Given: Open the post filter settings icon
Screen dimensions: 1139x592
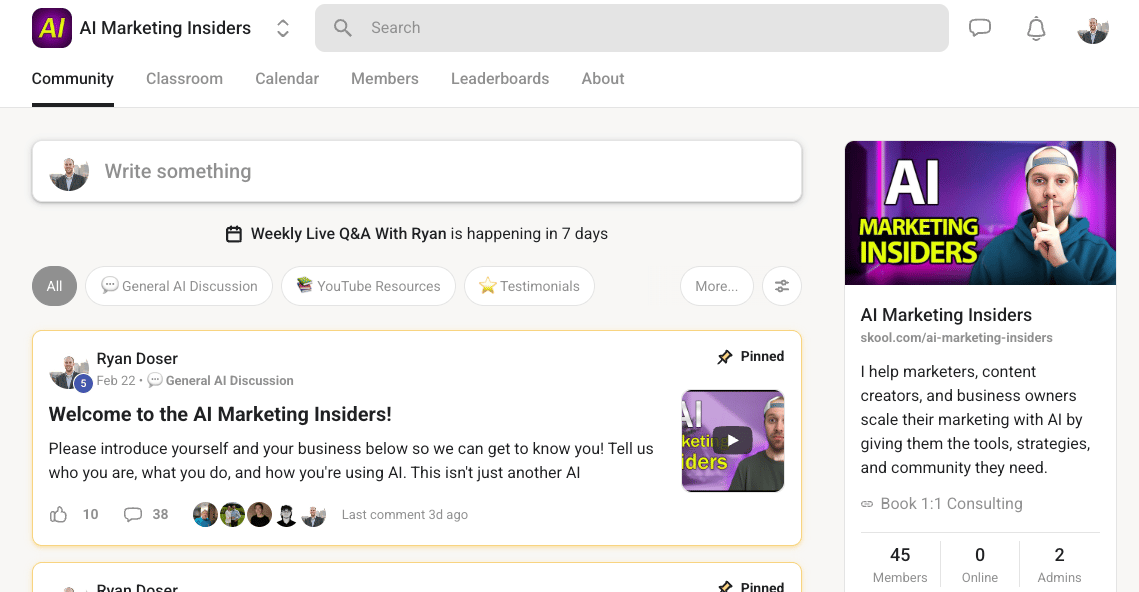Looking at the screenshot, I should [x=782, y=286].
